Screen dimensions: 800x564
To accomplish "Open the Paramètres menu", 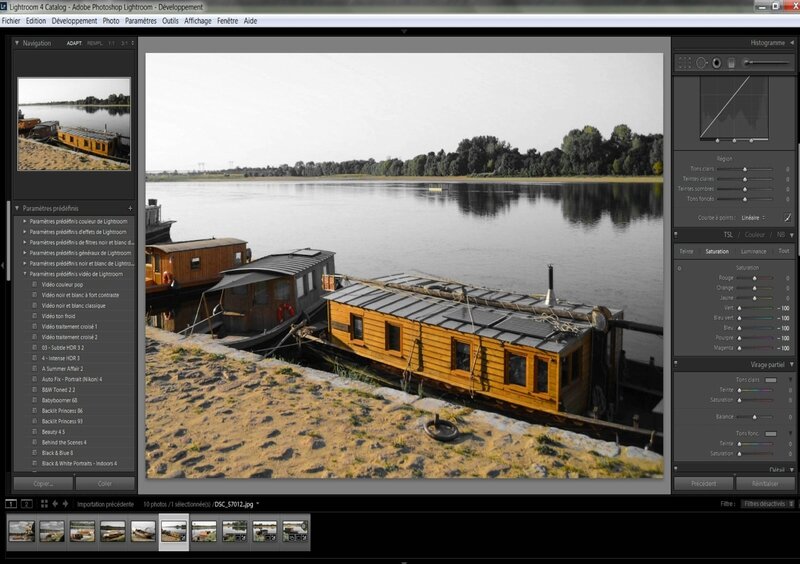I will pyautogui.click(x=141, y=21).
